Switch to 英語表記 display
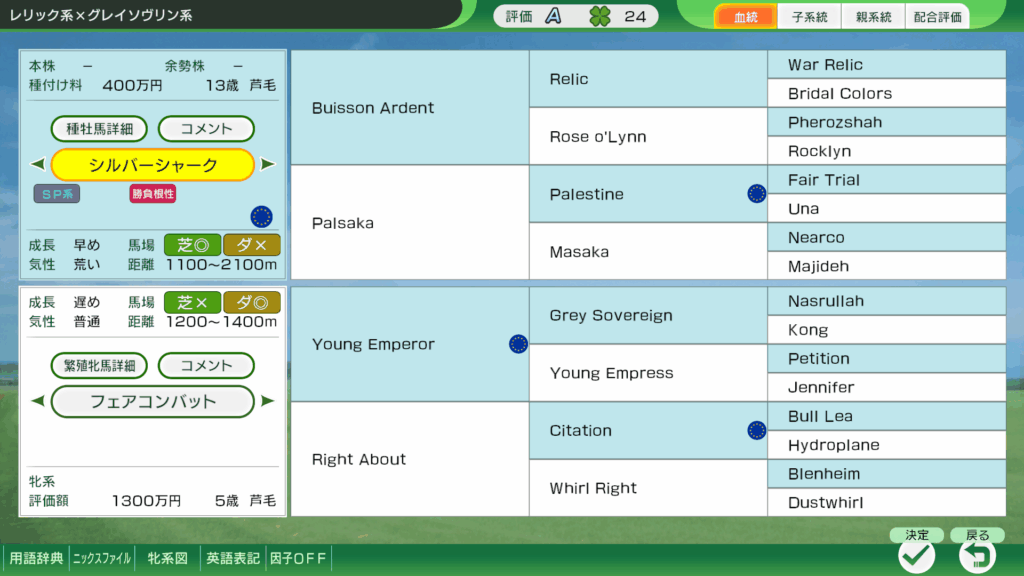The width and height of the screenshot is (1024, 576). click(232, 558)
